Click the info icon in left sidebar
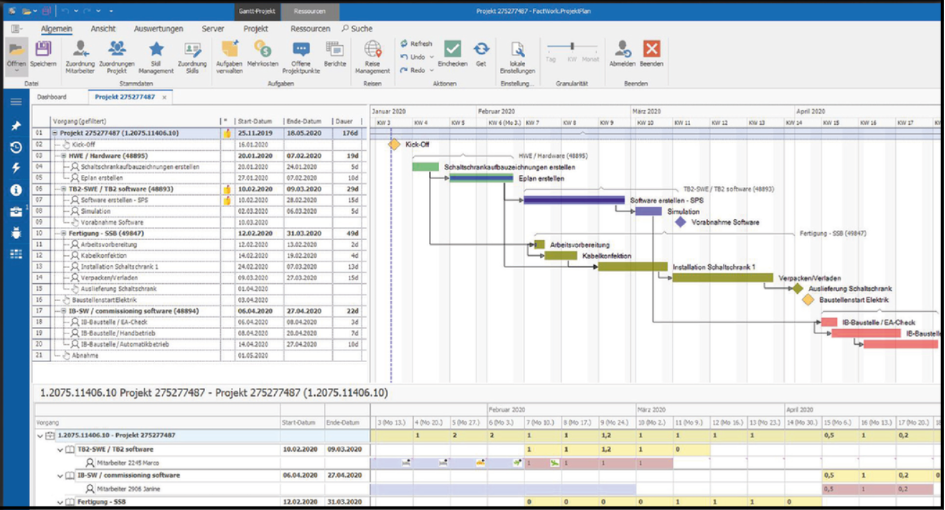The width and height of the screenshot is (945, 510). (x=16, y=190)
